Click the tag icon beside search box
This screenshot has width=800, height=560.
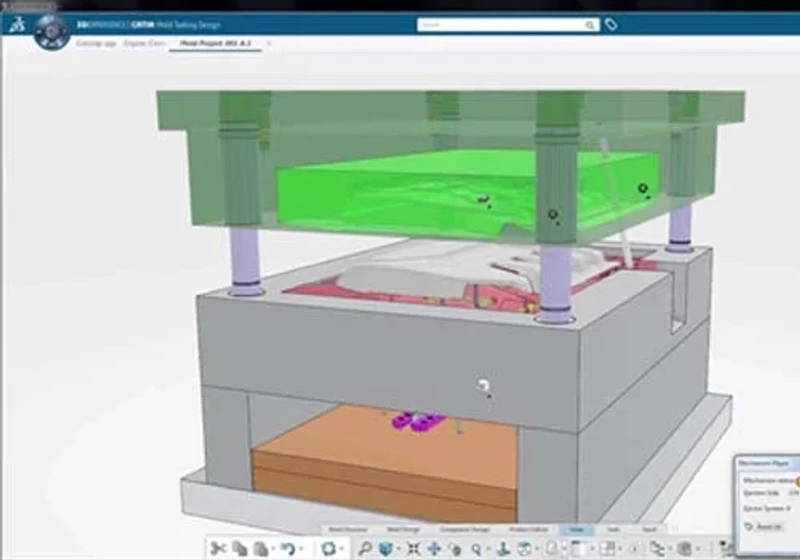click(611, 24)
